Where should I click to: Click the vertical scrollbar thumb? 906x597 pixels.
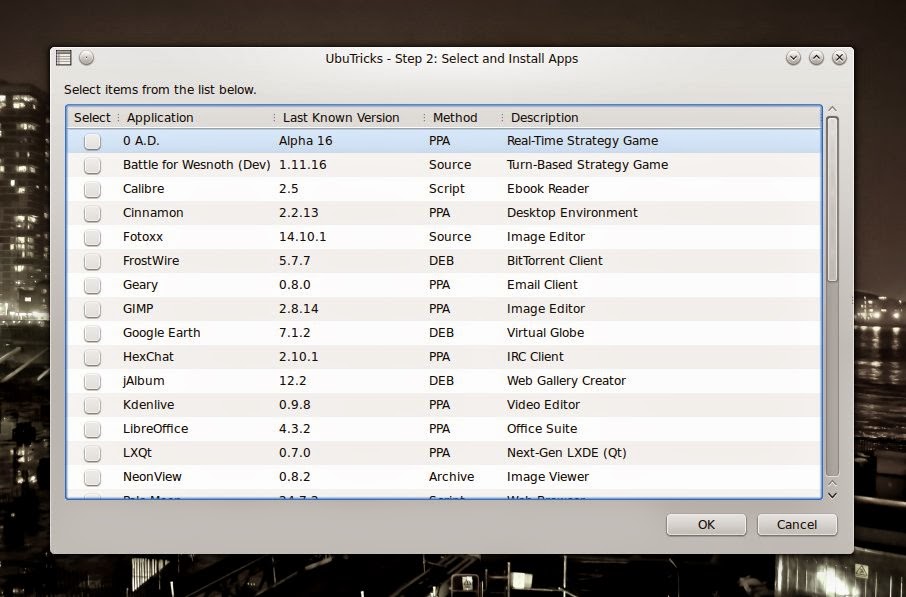point(832,199)
